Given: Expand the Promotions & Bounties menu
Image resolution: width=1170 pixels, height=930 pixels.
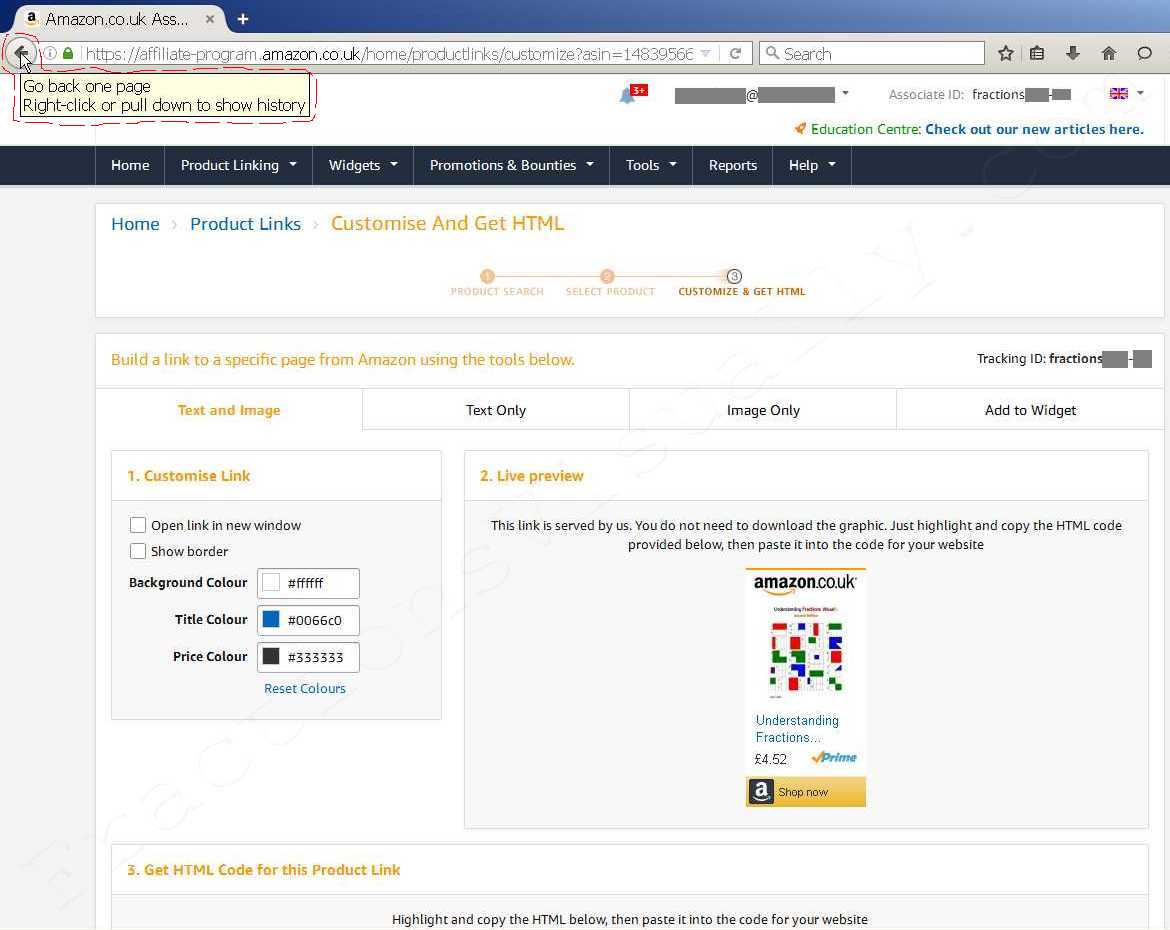Looking at the screenshot, I should click(511, 165).
